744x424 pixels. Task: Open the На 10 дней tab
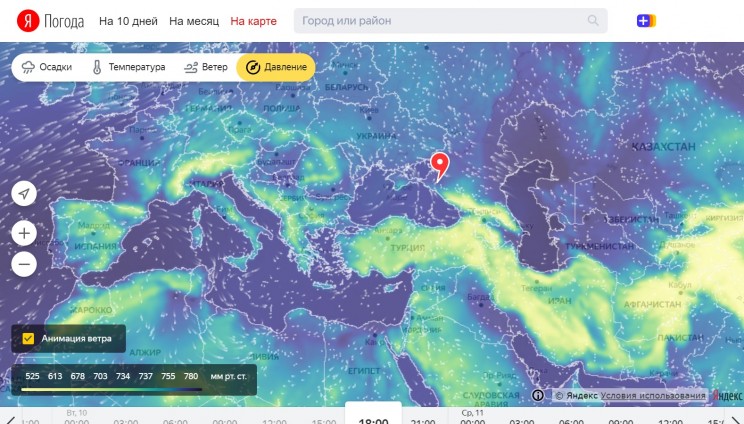pos(128,21)
